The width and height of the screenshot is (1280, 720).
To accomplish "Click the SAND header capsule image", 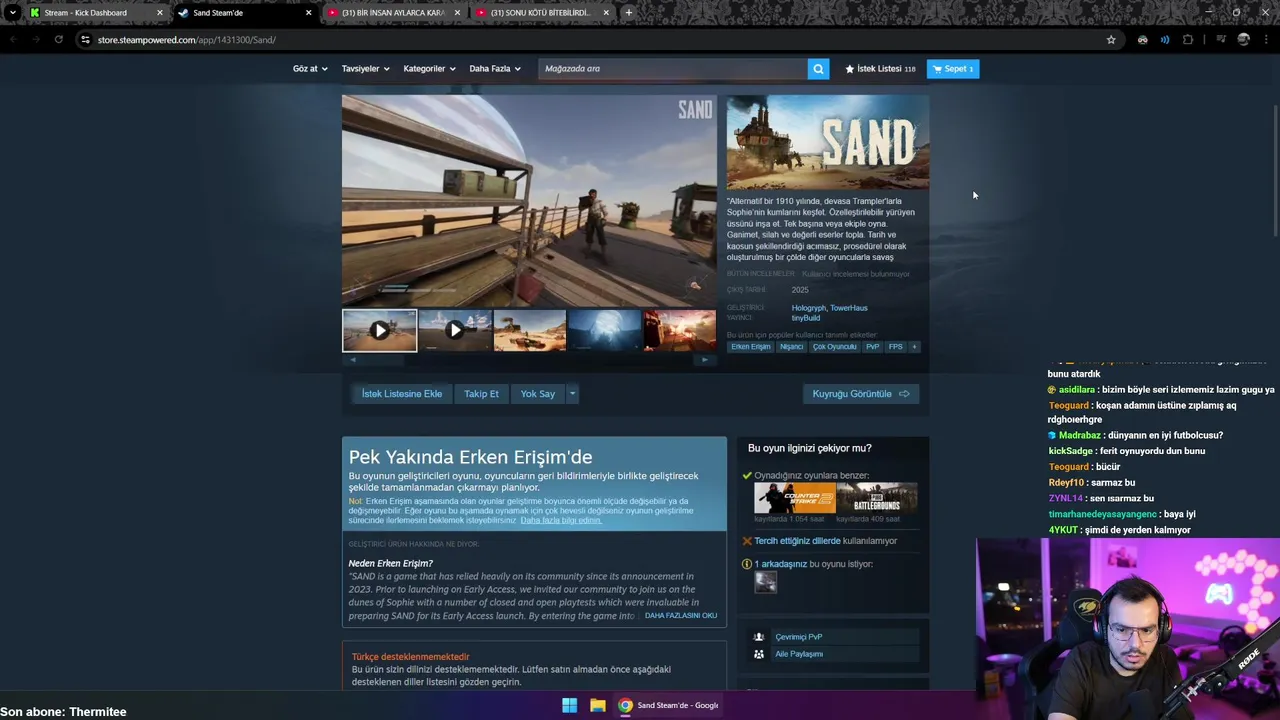I will coord(828,142).
